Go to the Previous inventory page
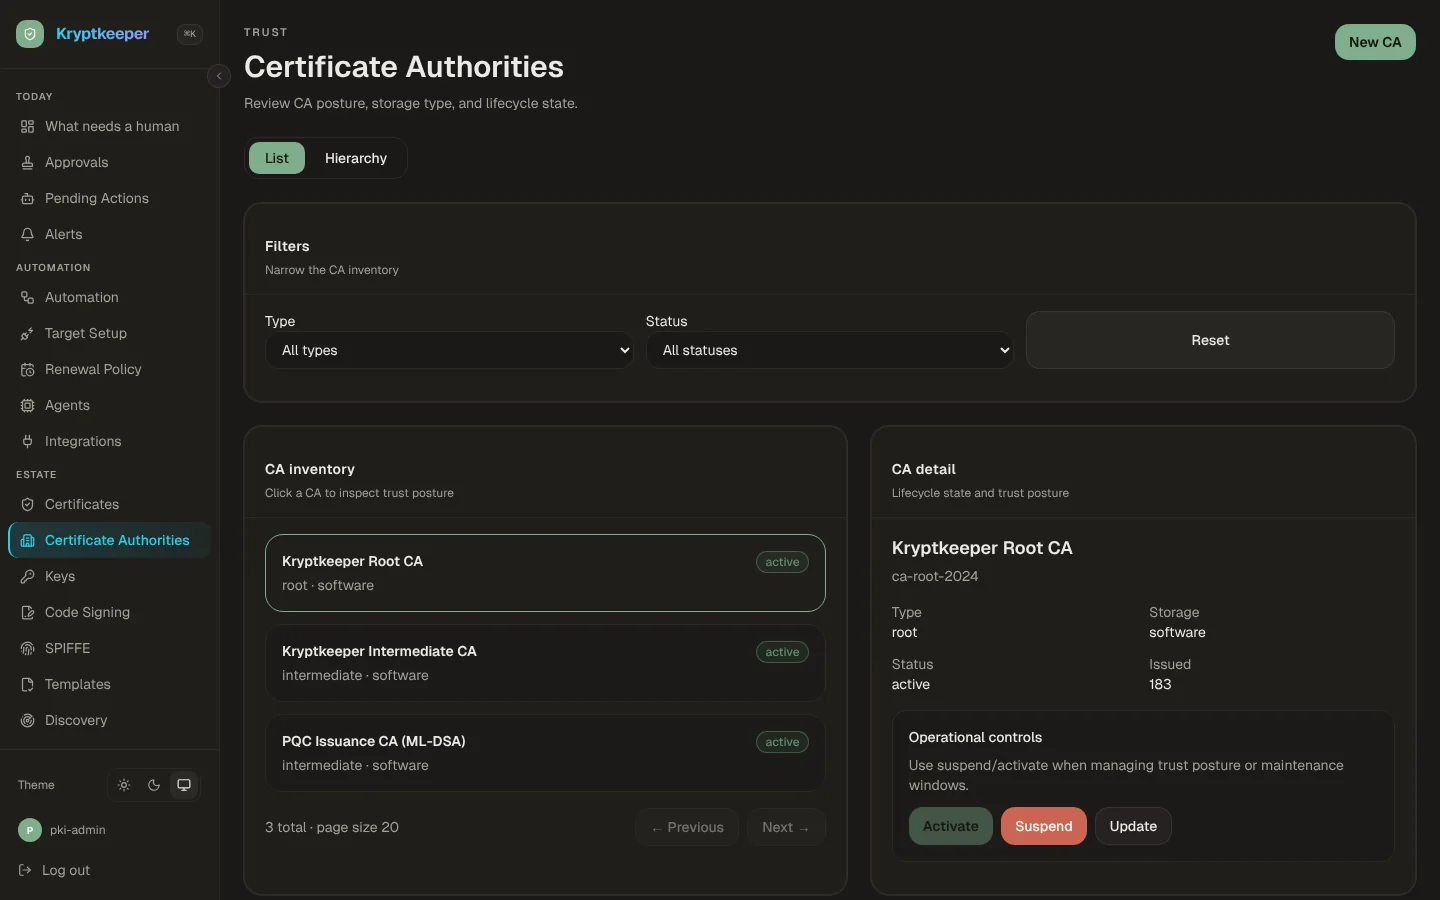The height and width of the screenshot is (900, 1440). point(687,827)
